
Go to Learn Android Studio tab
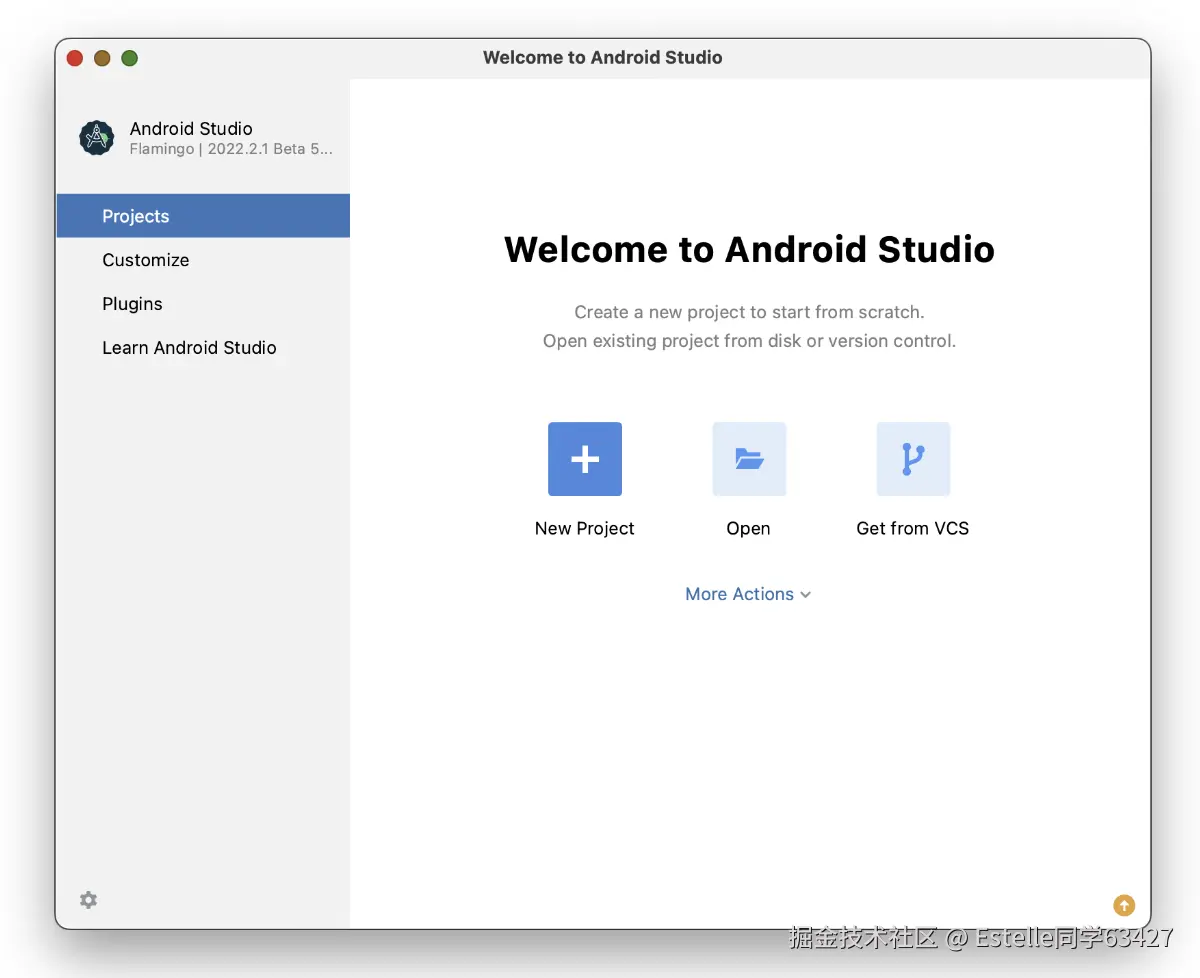coord(203,348)
